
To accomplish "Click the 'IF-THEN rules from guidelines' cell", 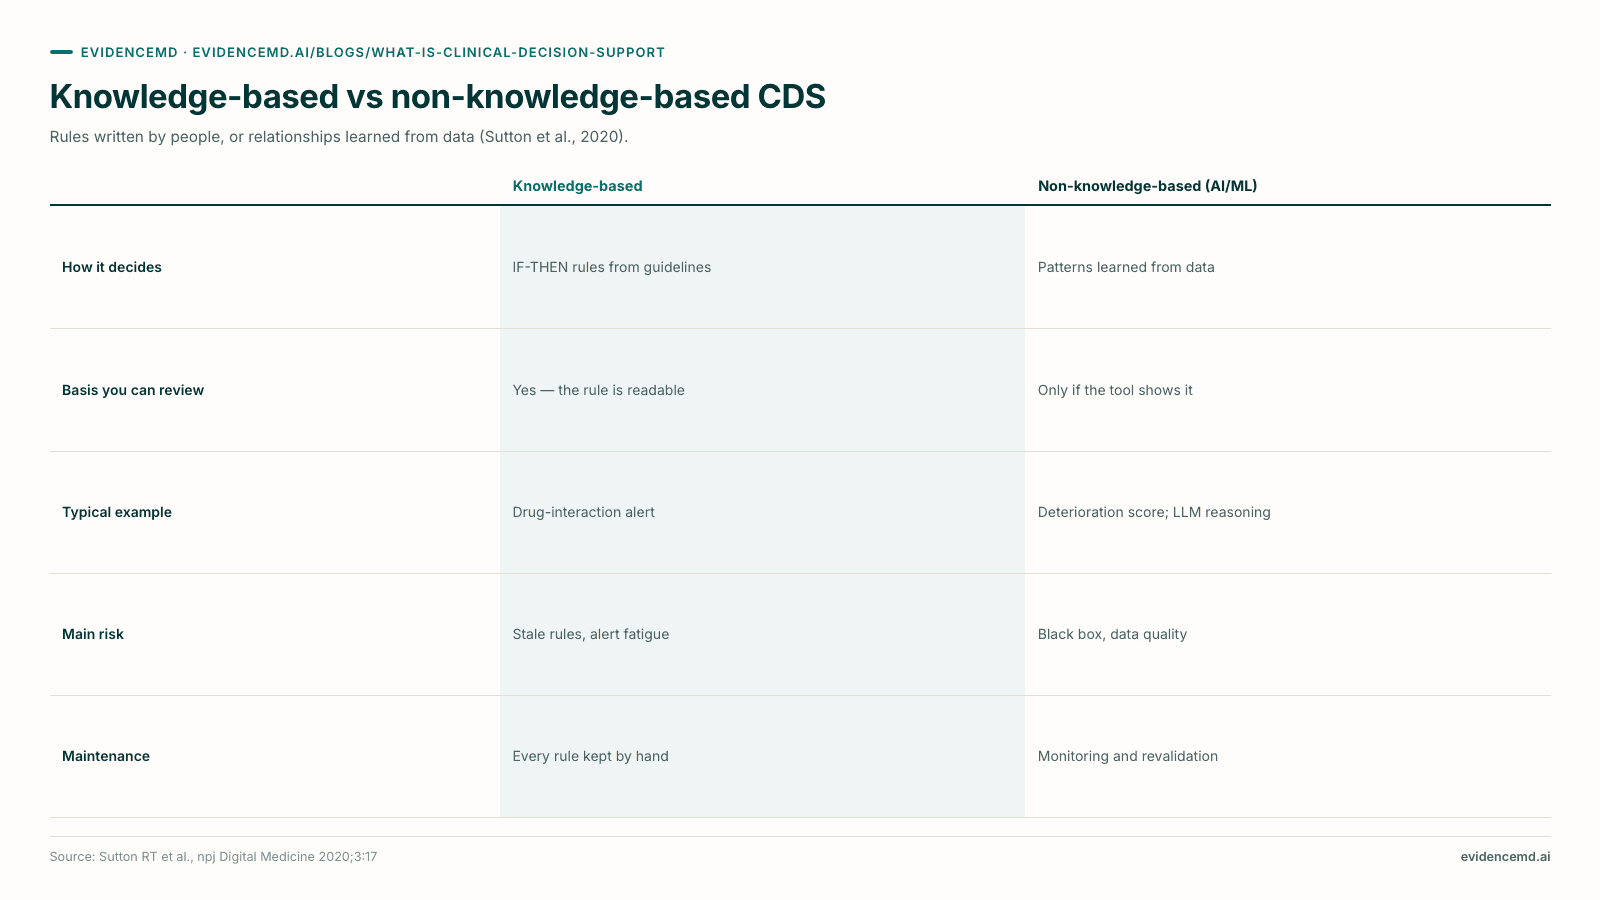I will (612, 267).
